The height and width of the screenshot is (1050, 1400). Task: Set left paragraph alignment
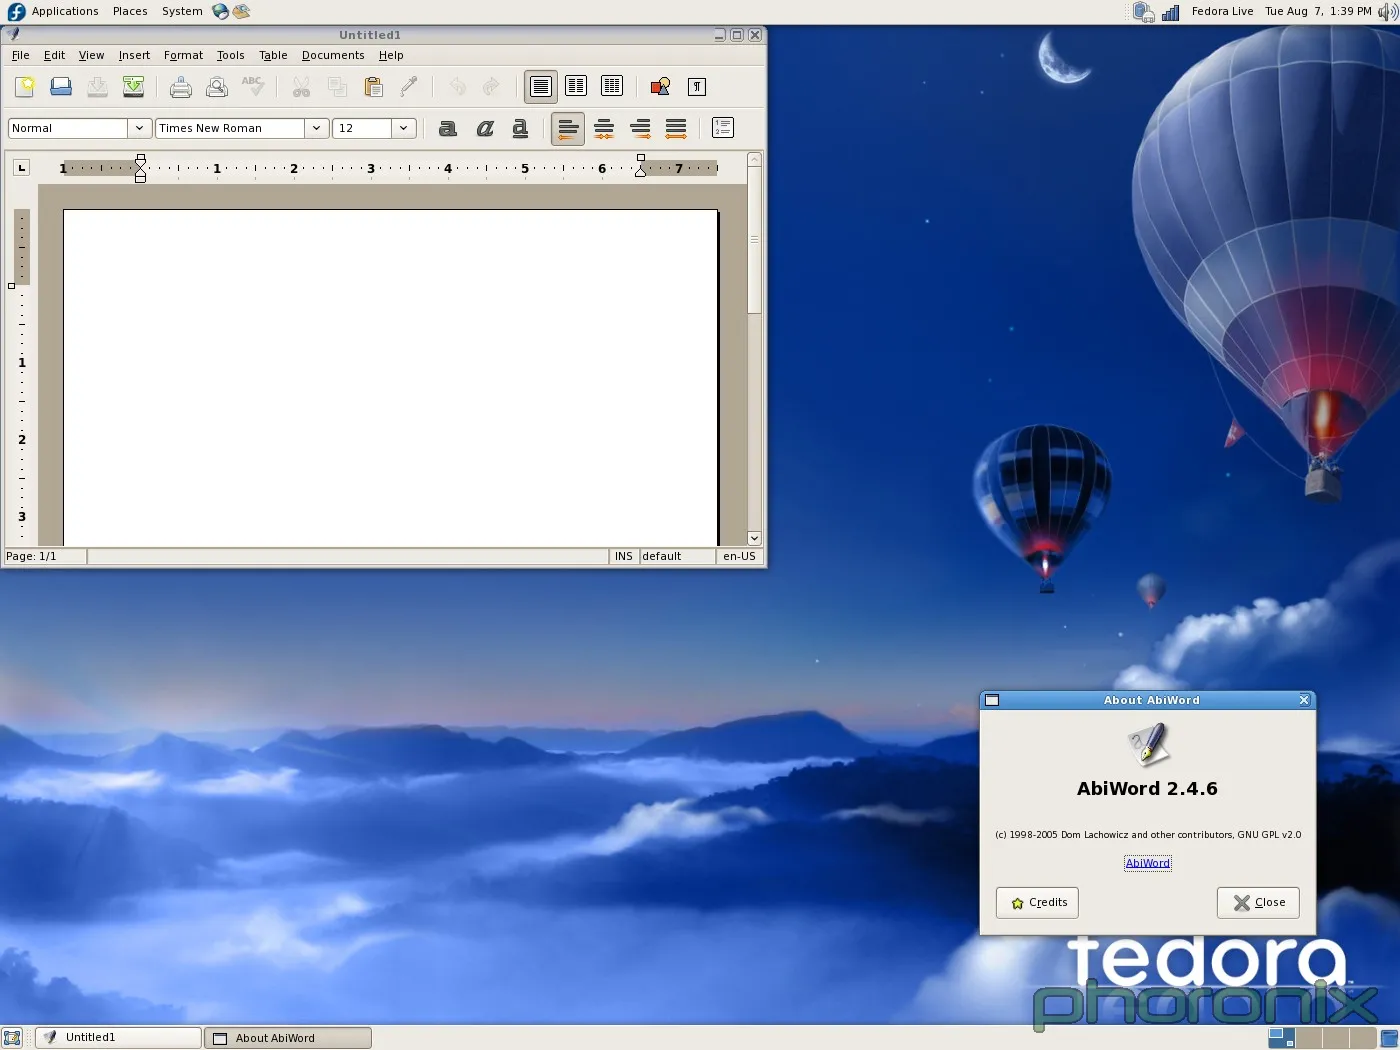point(568,128)
